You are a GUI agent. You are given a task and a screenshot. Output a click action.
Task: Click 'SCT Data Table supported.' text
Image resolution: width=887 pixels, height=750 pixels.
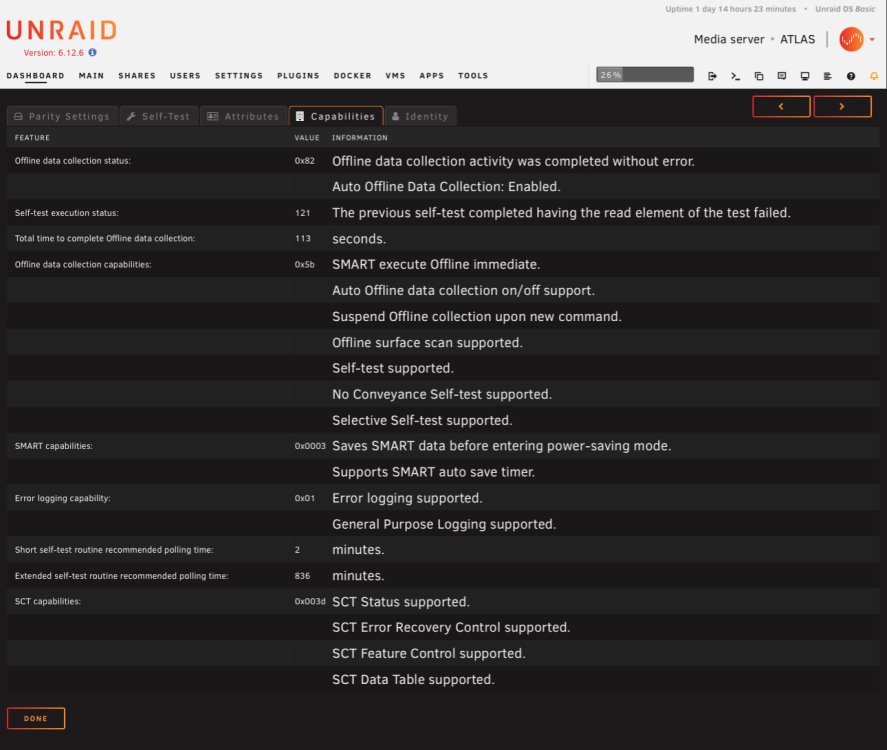click(x=413, y=679)
